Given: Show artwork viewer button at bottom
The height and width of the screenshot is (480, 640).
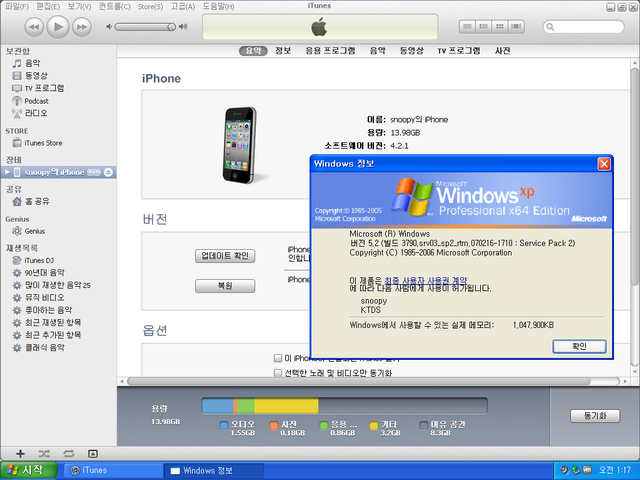Looking at the screenshot, I should [93, 453].
